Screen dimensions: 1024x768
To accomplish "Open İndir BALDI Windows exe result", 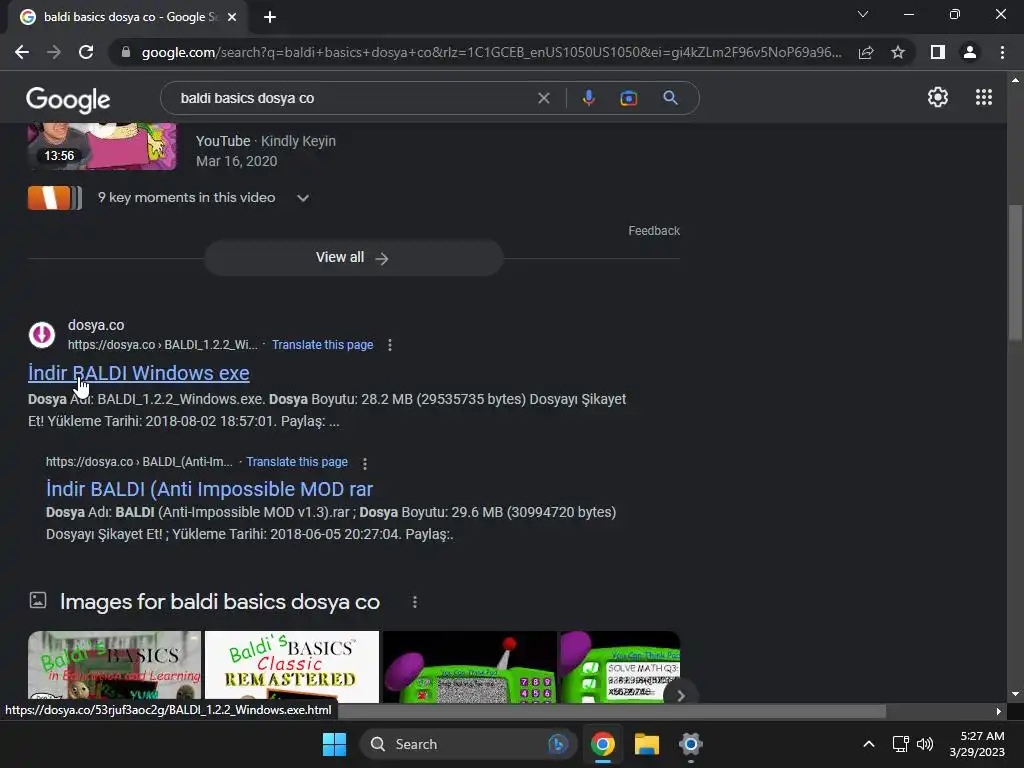I will pyautogui.click(x=138, y=373).
